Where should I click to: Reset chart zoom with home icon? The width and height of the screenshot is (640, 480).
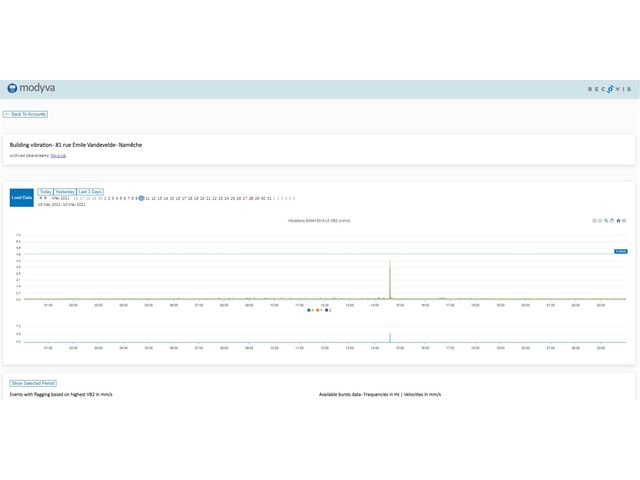click(x=618, y=221)
